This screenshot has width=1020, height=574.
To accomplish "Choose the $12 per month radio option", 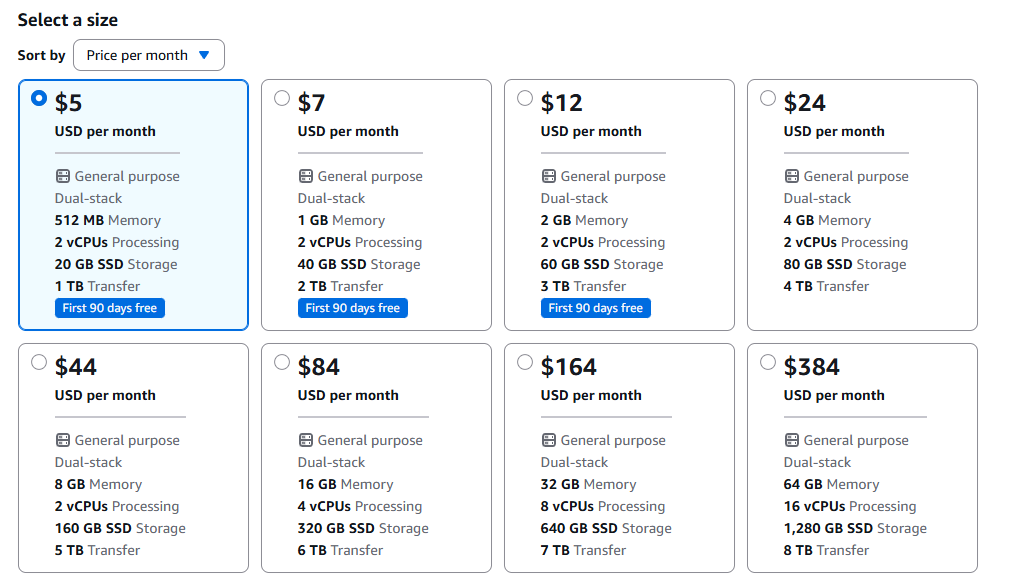I will (525, 98).
